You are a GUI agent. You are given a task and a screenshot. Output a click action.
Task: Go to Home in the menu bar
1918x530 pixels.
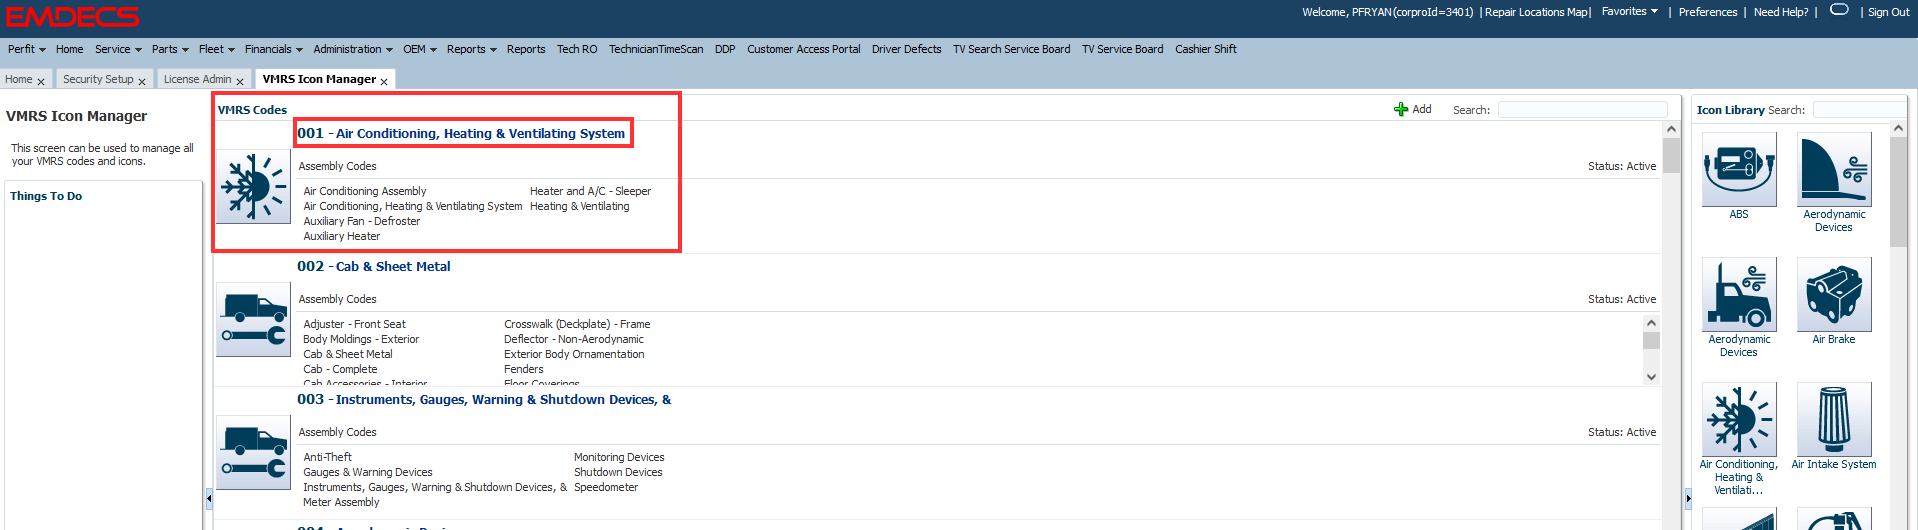tap(70, 49)
